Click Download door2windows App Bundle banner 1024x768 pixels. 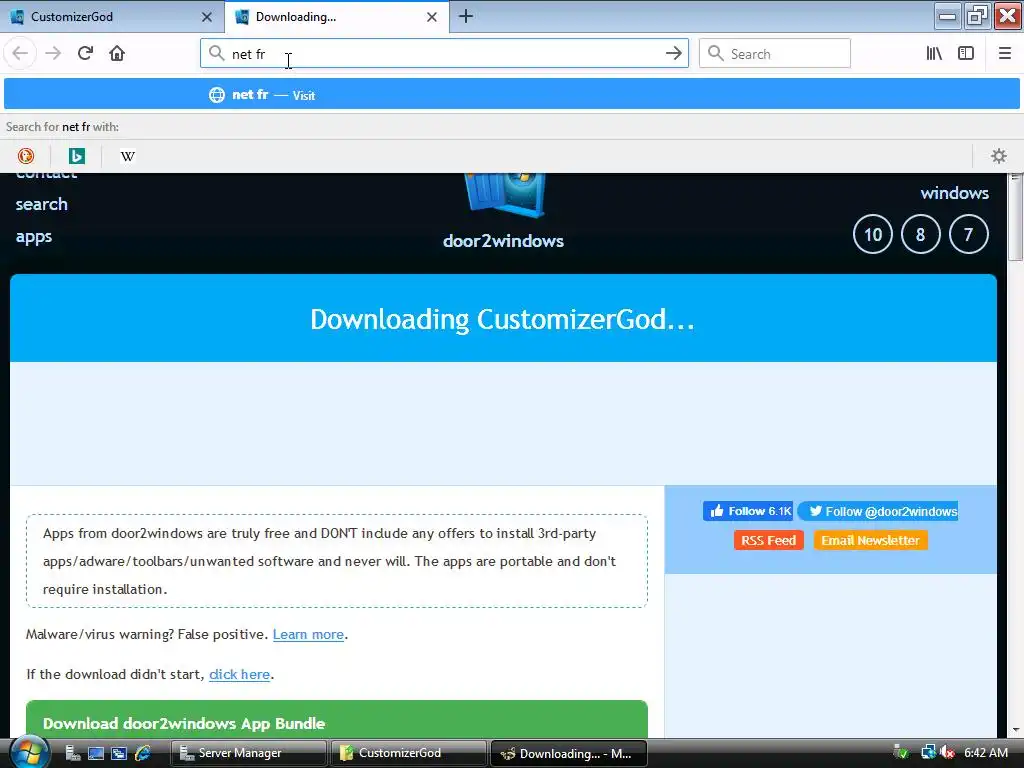337,720
